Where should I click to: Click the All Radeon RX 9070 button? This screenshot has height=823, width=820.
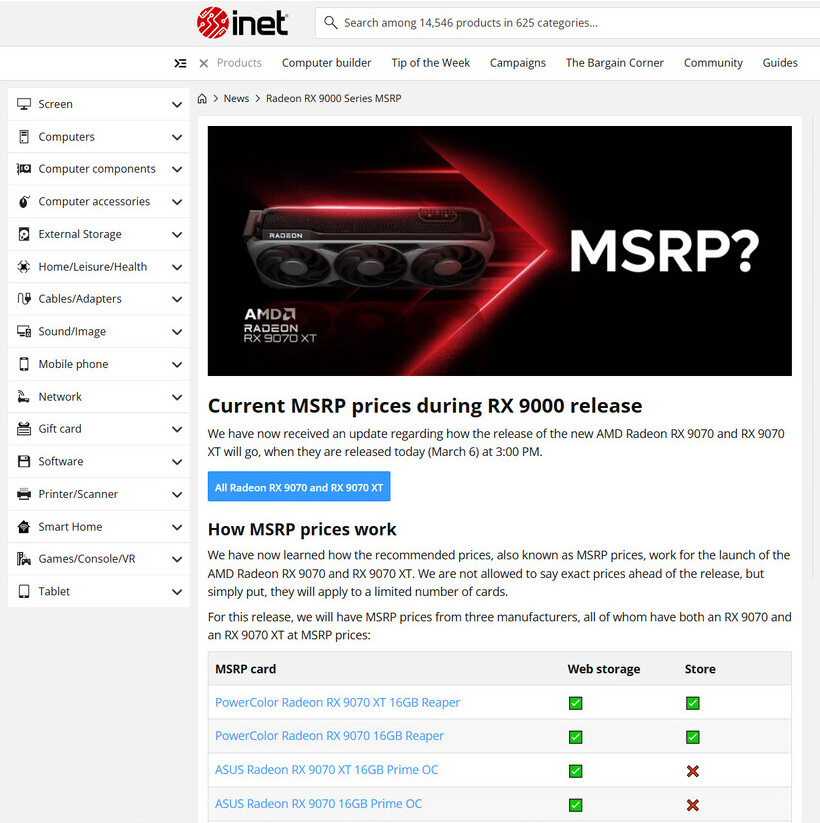click(299, 487)
